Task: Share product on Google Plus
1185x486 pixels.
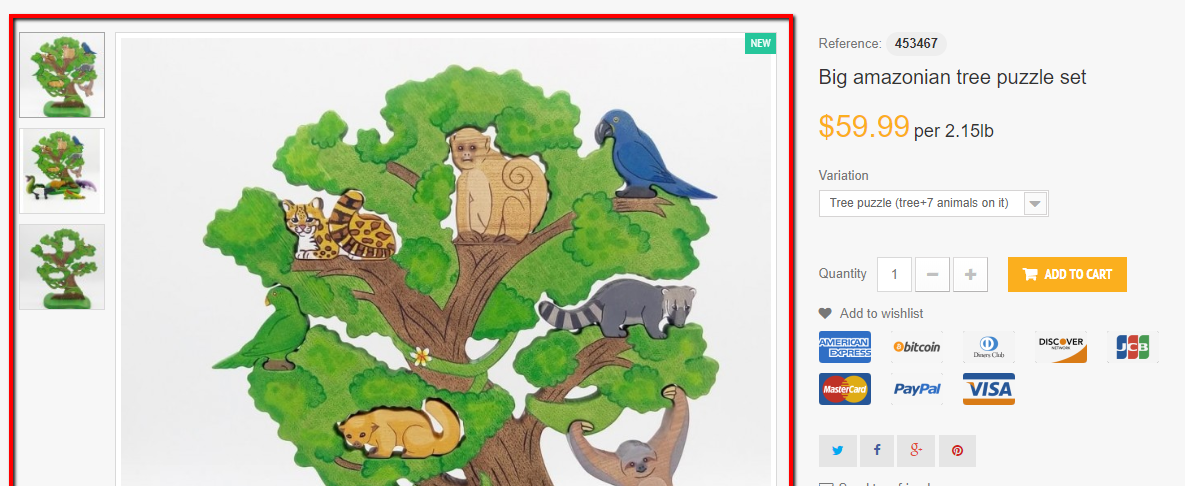Action: pos(916,450)
